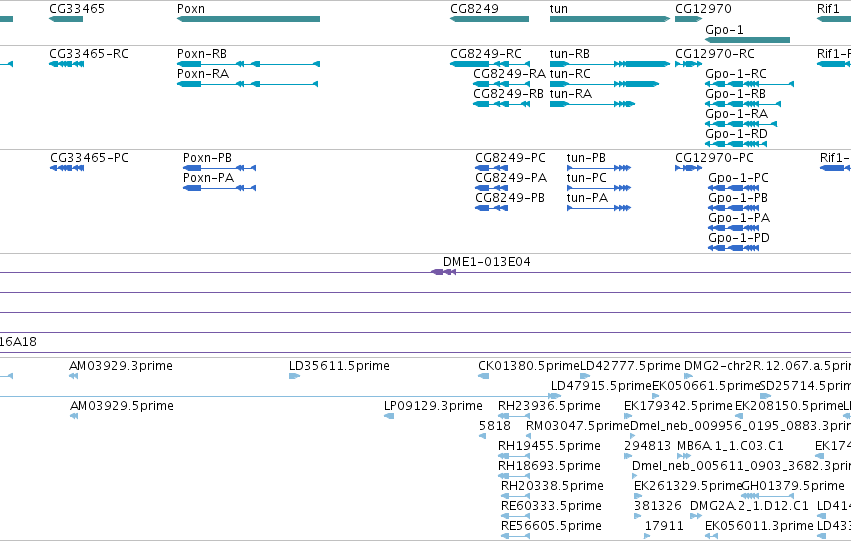Select the Gpo-1 gene label
Screen dimensions: 851x541
(x=724, y=30)
